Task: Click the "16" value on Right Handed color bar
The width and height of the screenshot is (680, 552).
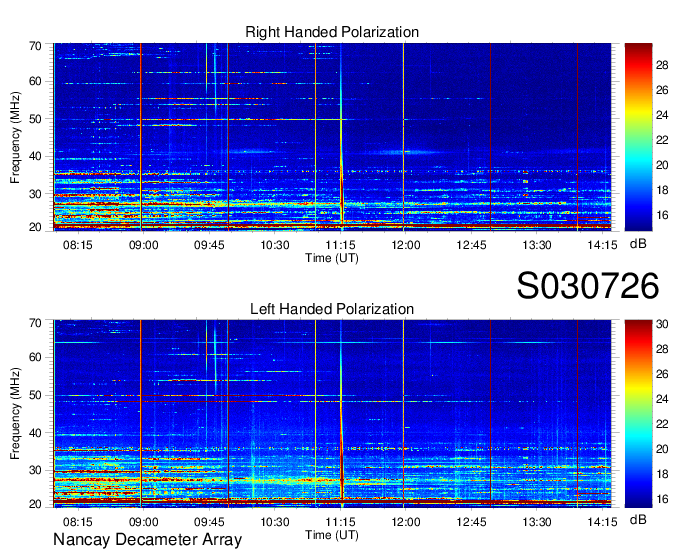Action: pyautogui.click(x=662, y=215)
